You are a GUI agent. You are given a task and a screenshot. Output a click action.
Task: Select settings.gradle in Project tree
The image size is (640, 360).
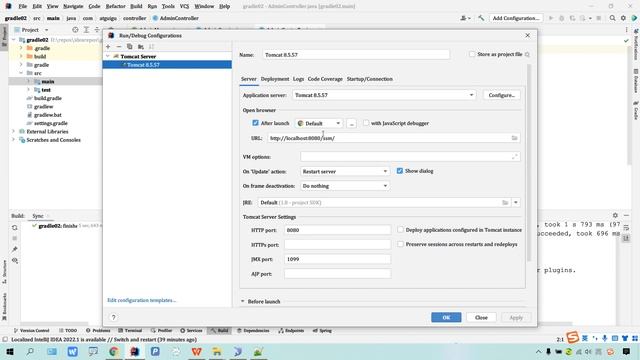pos(51,123)
